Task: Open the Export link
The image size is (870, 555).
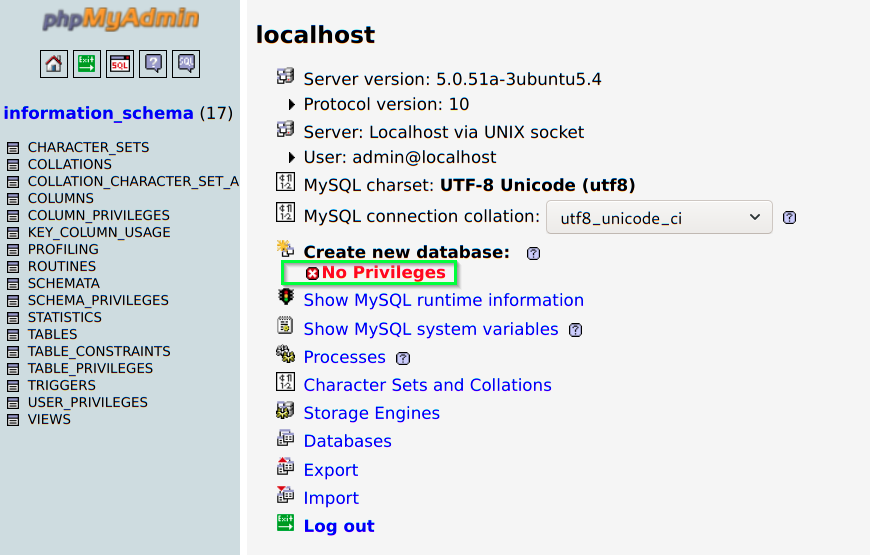Action: coord(331,470)
